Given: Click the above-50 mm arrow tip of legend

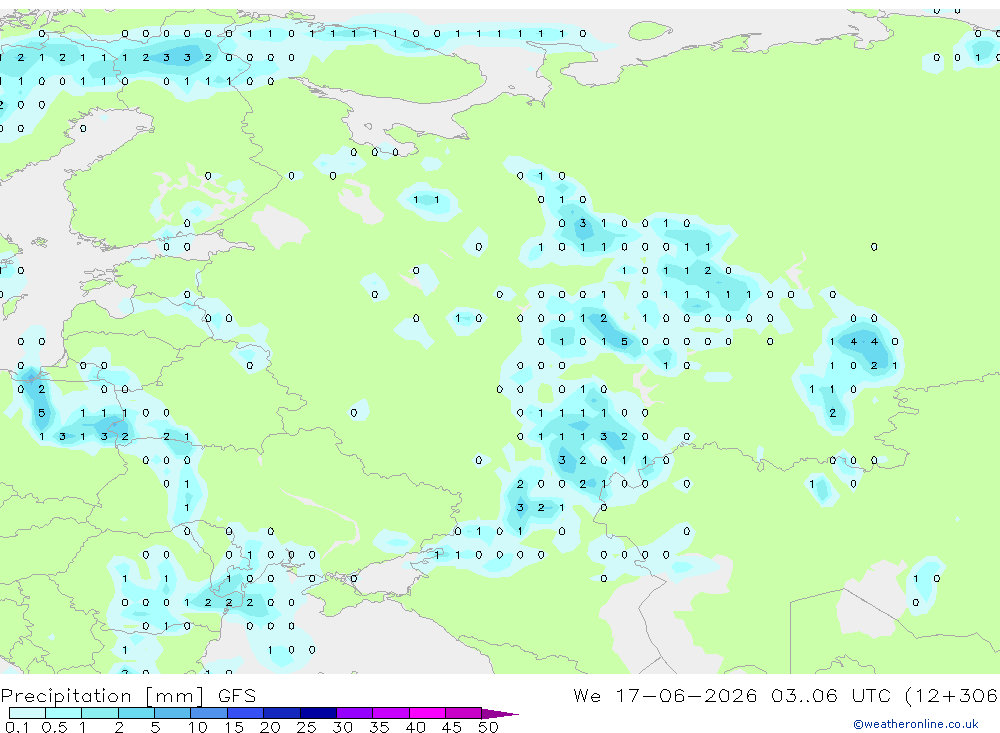Looking at the screenshot, I should pyautogui.click(x=500, y=713).
